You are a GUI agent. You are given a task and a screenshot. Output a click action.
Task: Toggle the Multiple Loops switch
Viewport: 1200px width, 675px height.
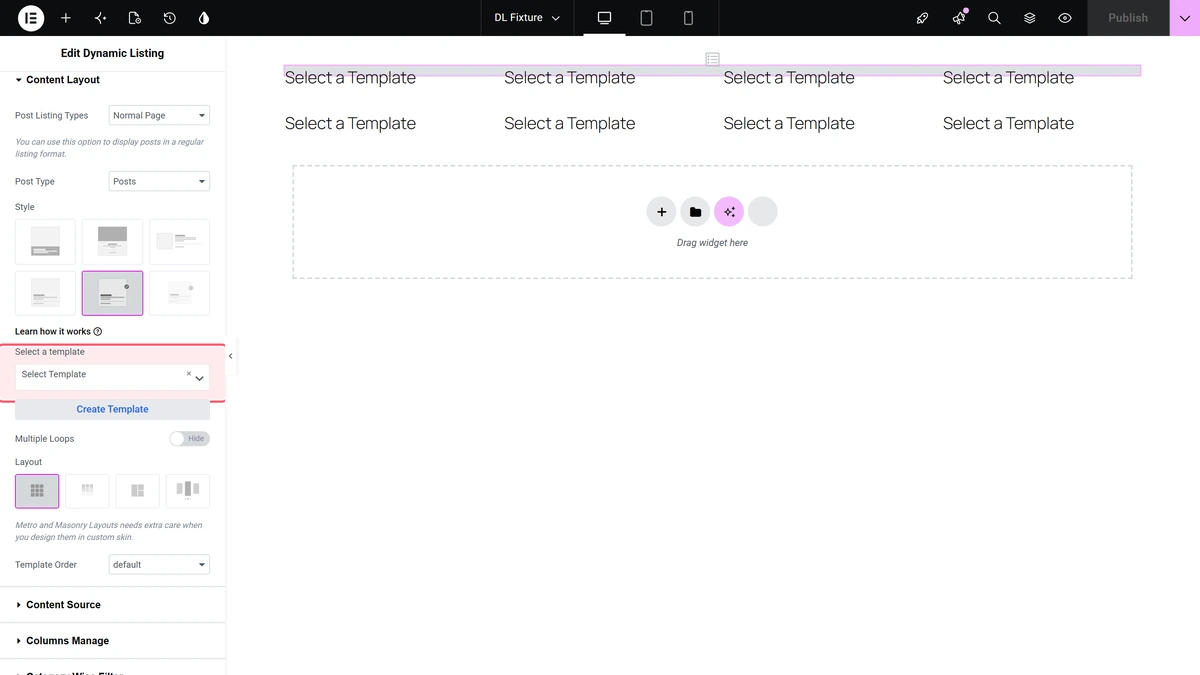click(189, 438)
